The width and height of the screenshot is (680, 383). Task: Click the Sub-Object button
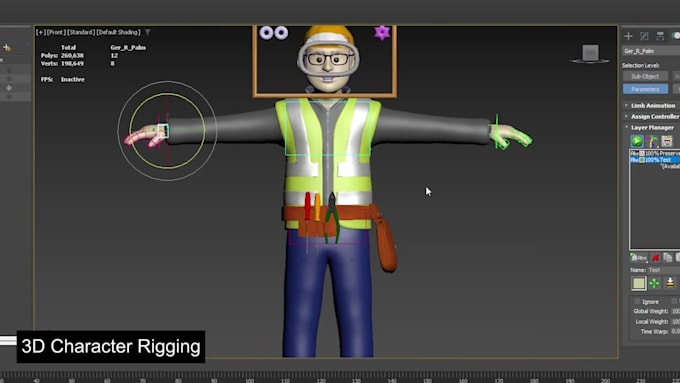[645, 76]
